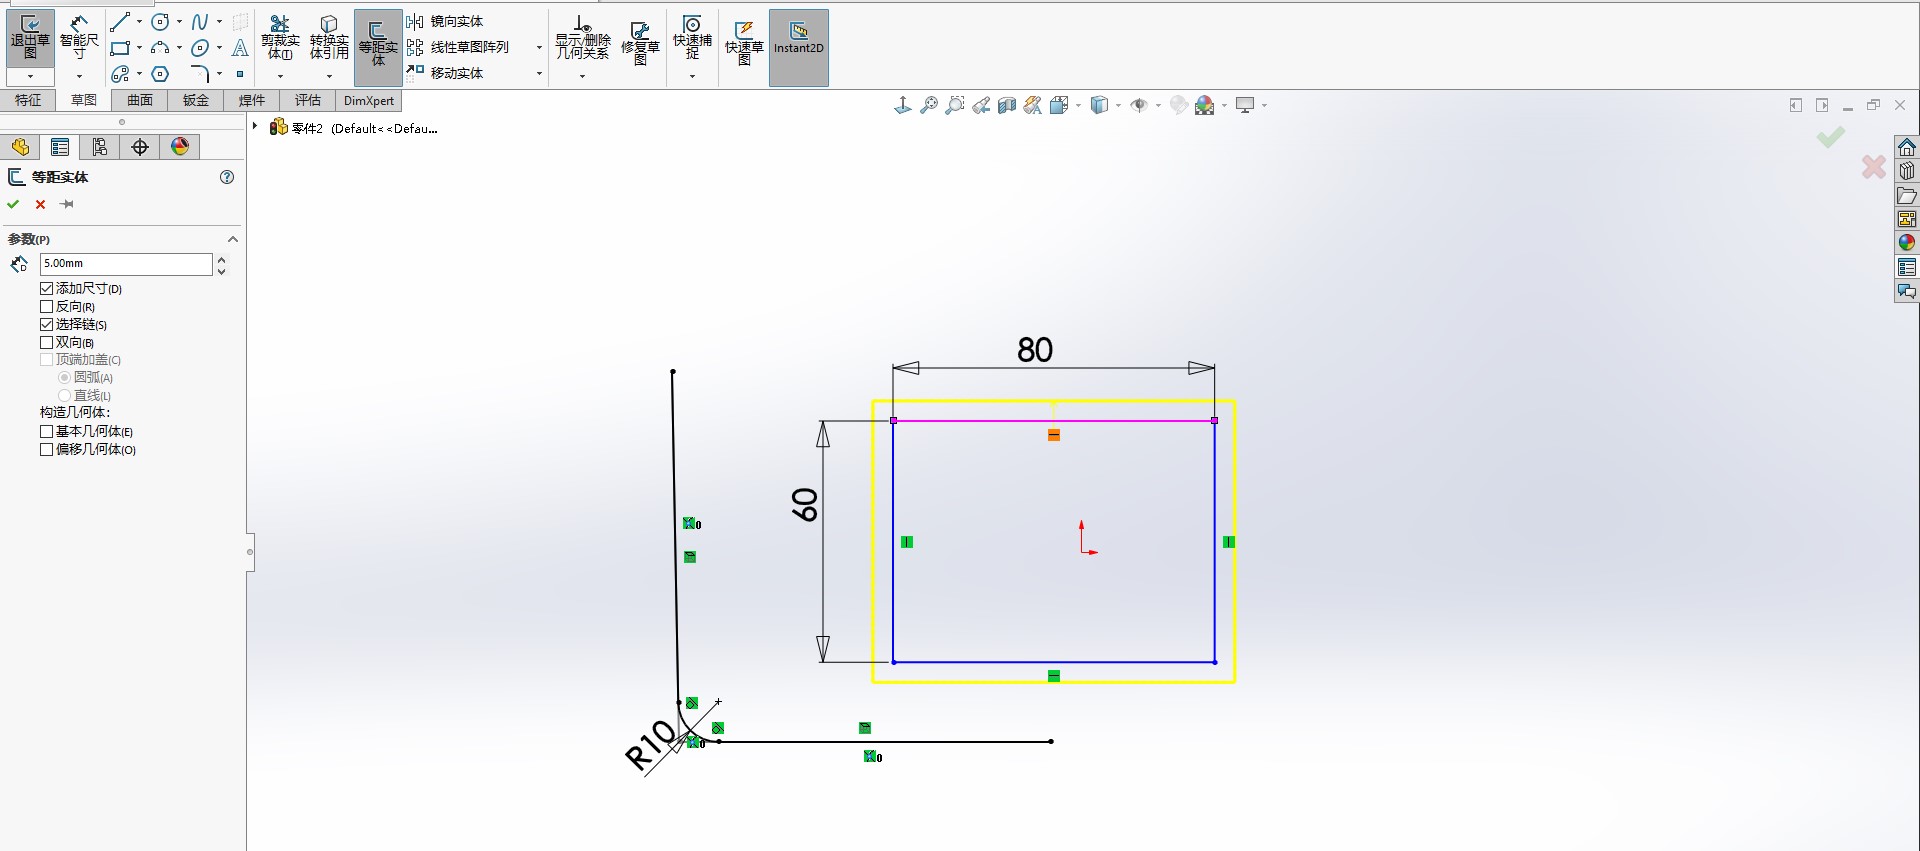
Task: Click the Section View icon
Action: (x=1007, y=105)
